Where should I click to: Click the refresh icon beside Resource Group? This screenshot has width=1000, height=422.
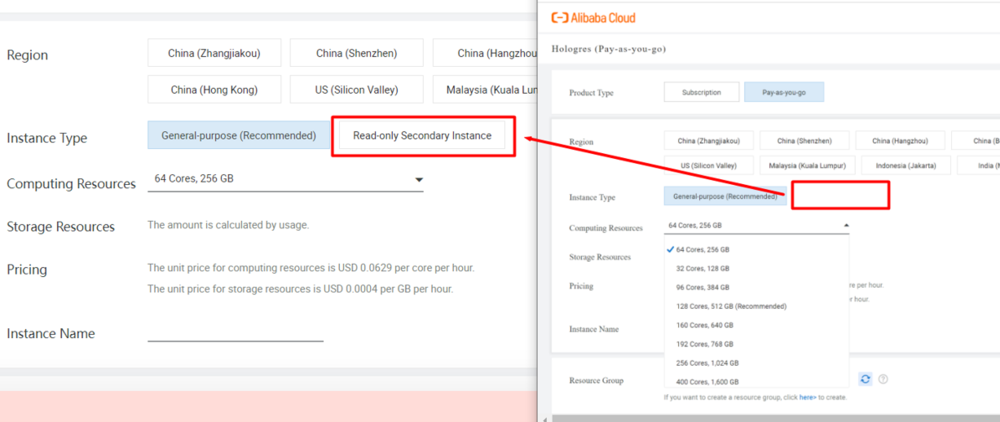(865, 379)
